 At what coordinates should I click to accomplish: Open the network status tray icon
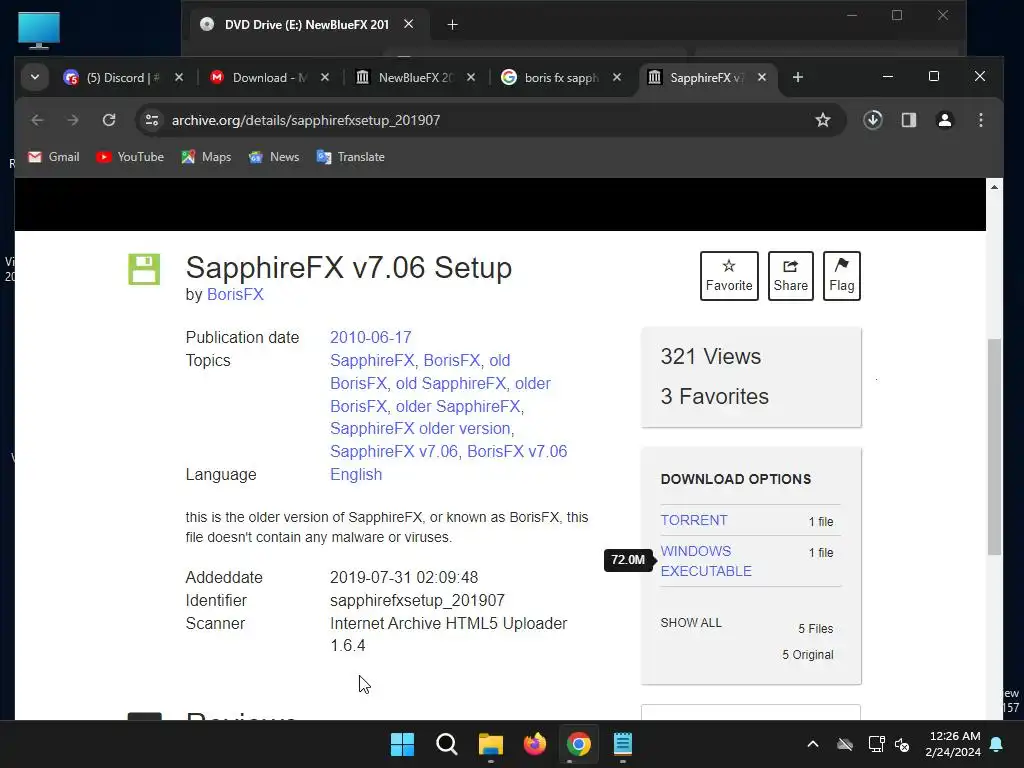876,744
